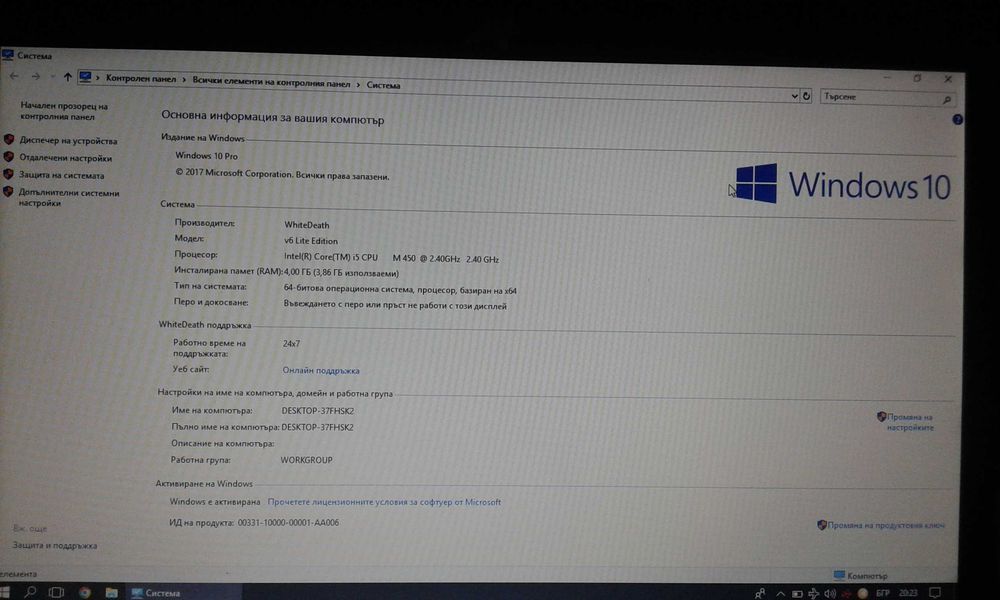The image size is (1000, 600).
Task: Select the manufacturer value 'WhiteDeath'
Action: tap(307, 225)
